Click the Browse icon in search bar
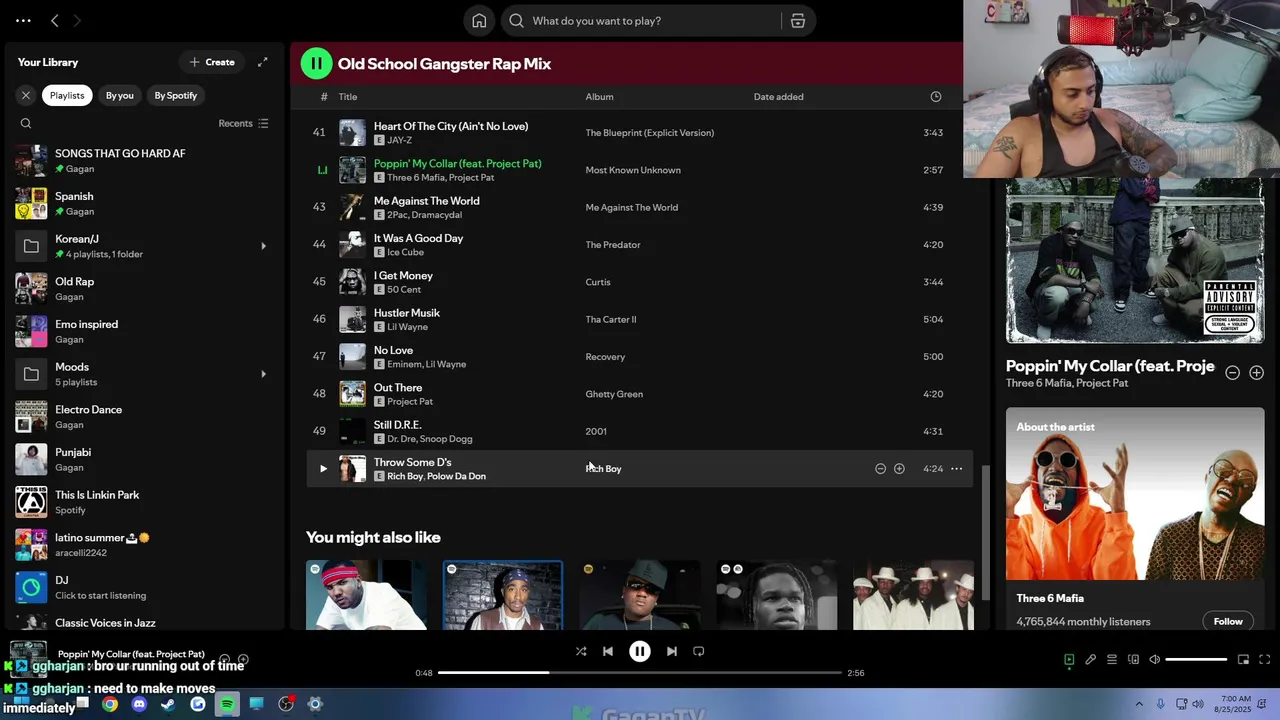This screenshot has width=1280, height=720. click(x=798, y=21)
